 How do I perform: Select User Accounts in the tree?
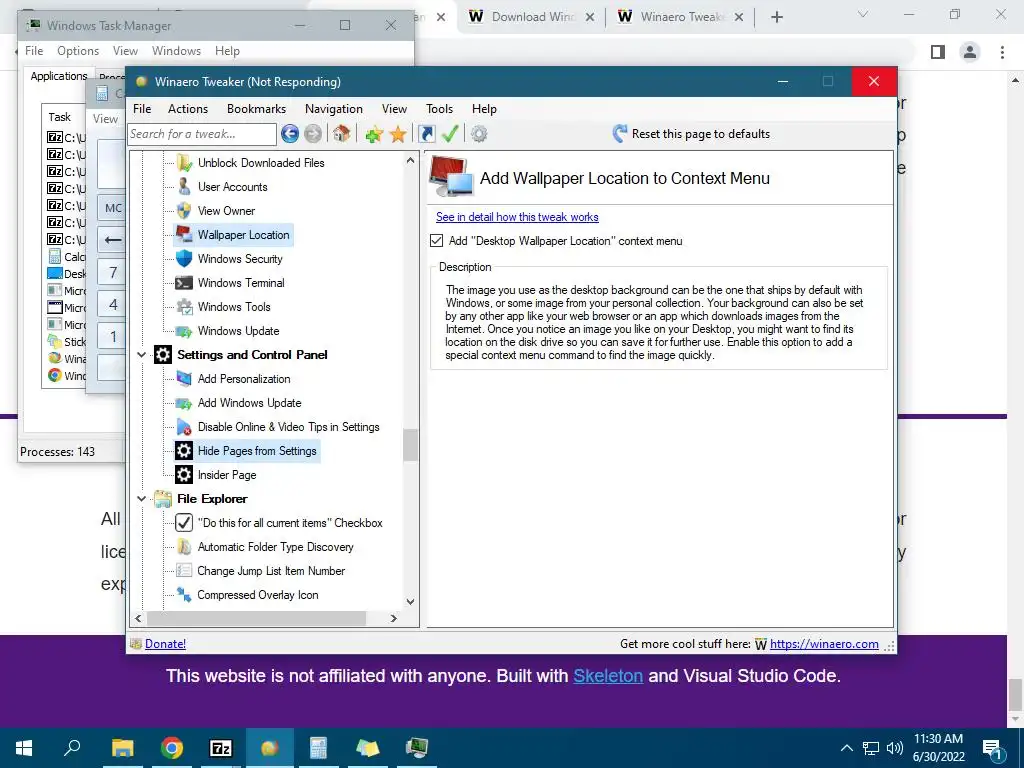[232, 187]
